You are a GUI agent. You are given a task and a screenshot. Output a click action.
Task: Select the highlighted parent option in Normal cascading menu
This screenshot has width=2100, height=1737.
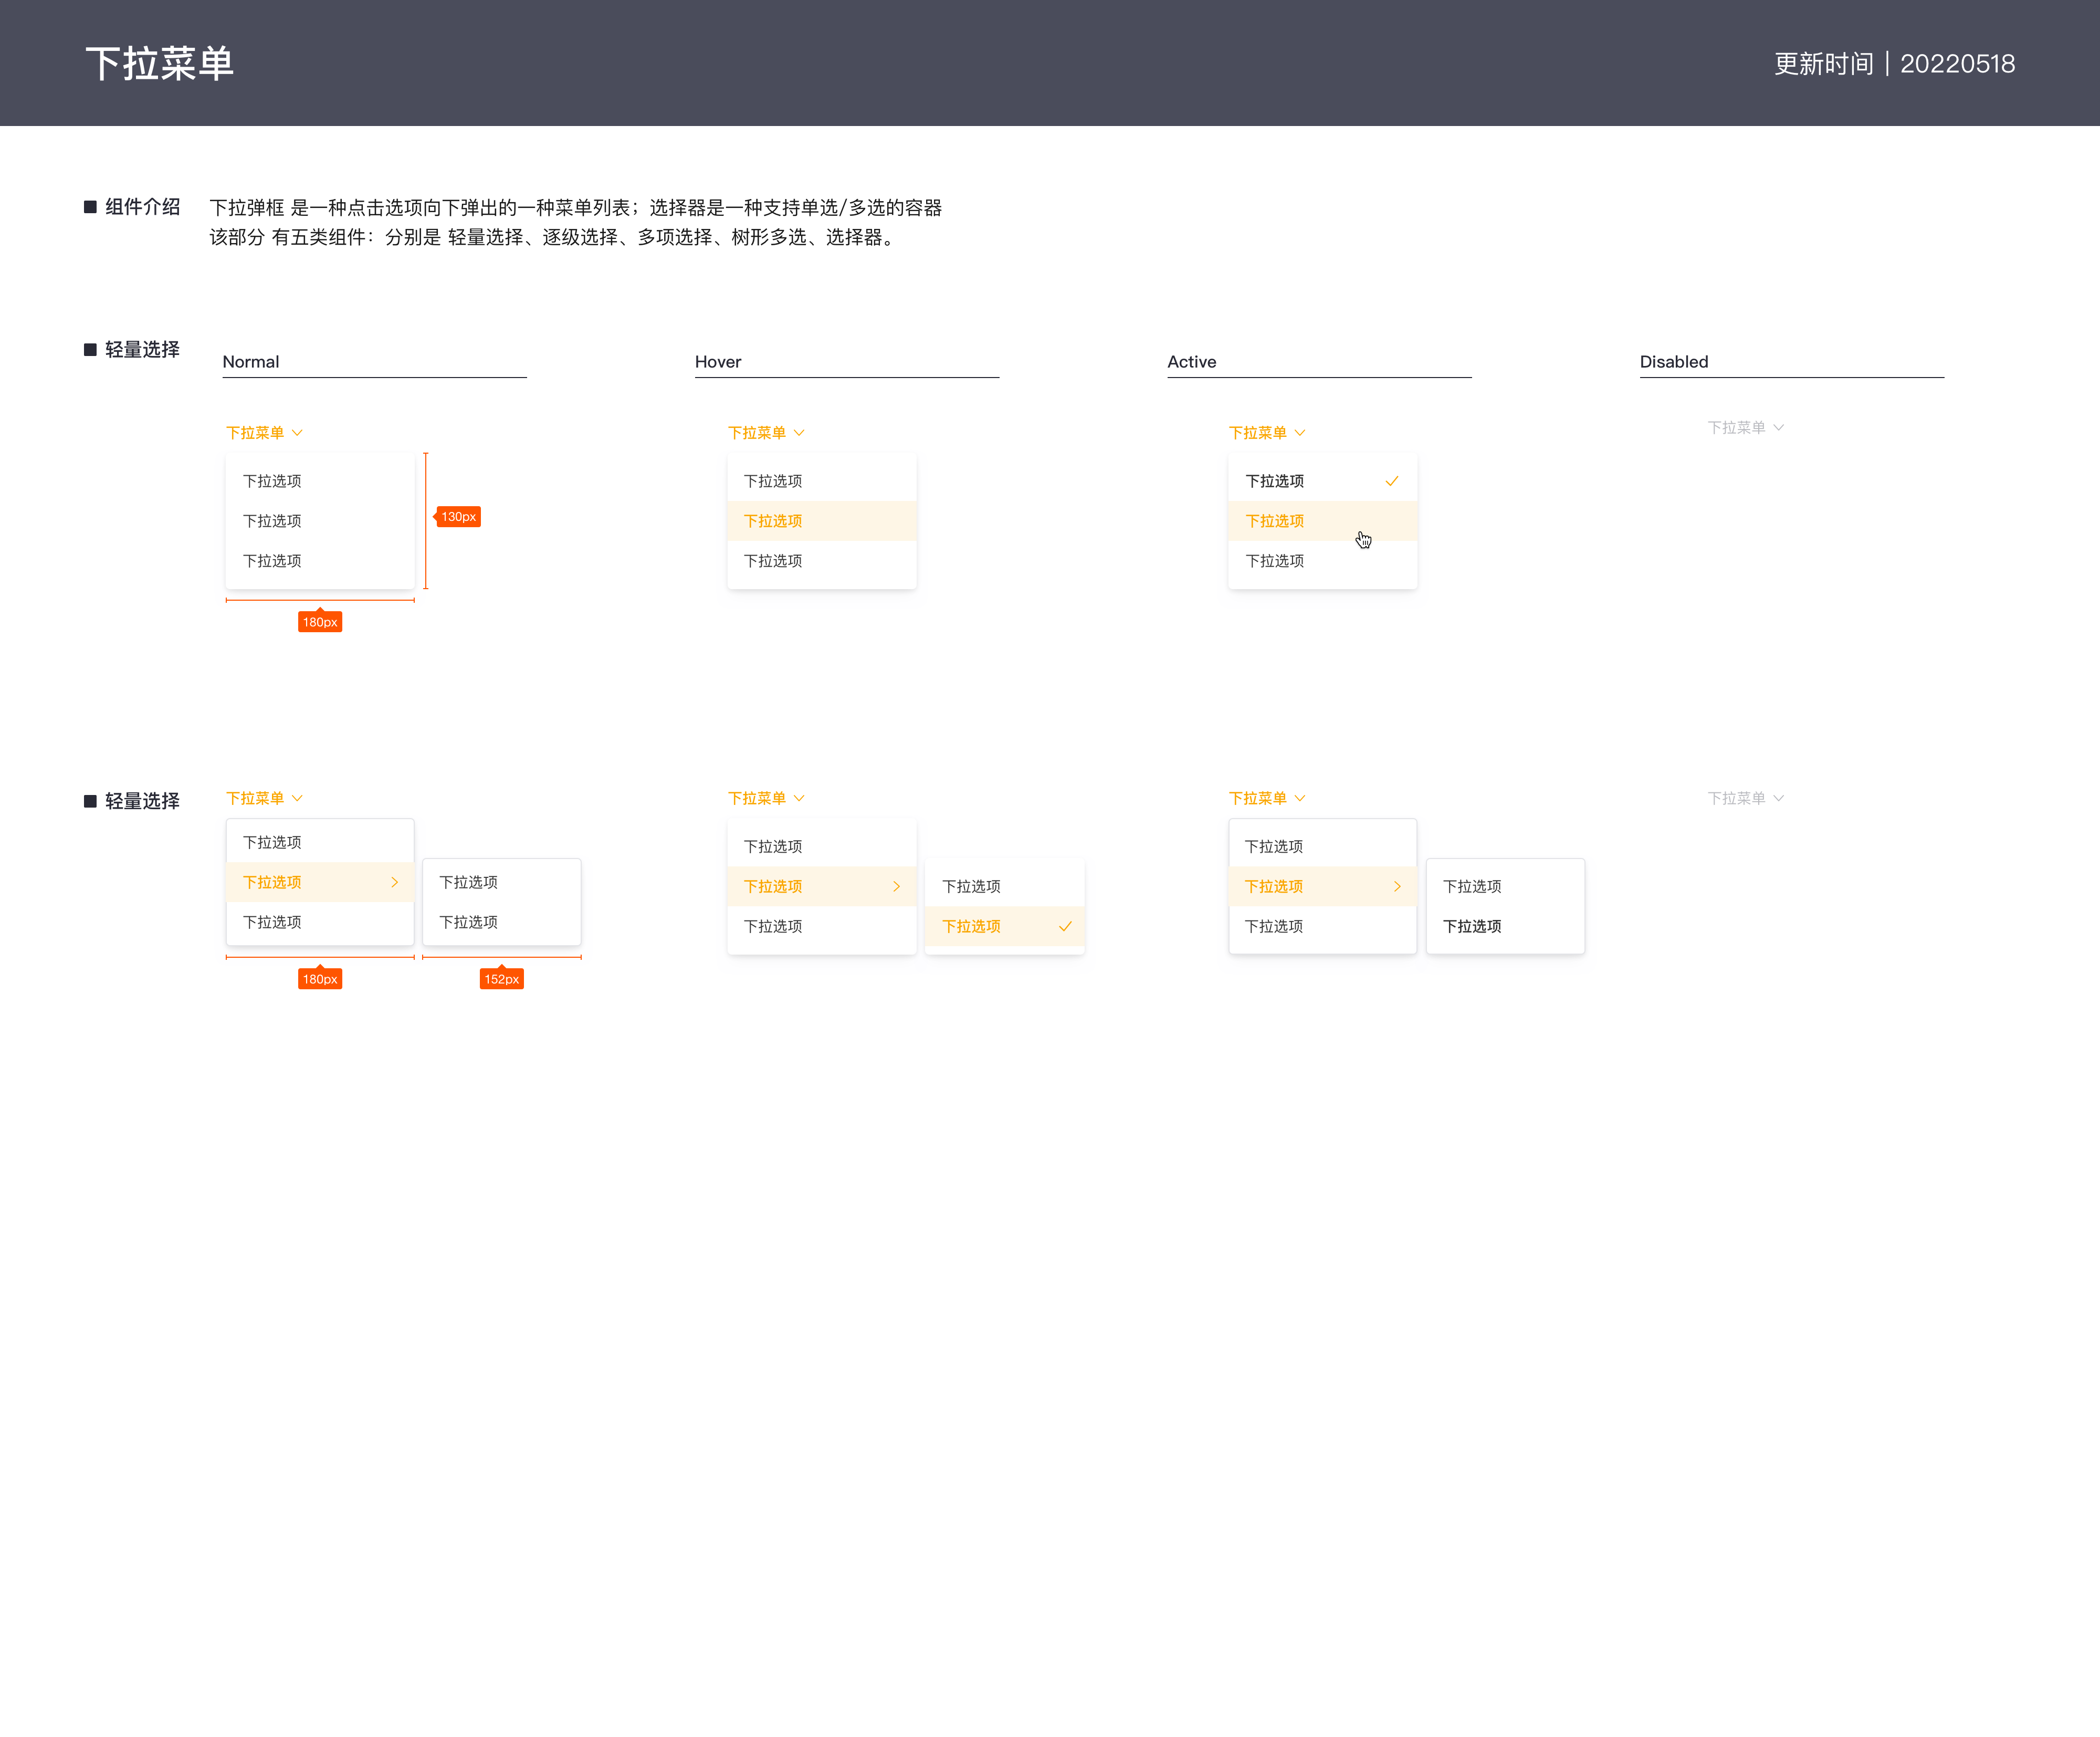[320, 882]
